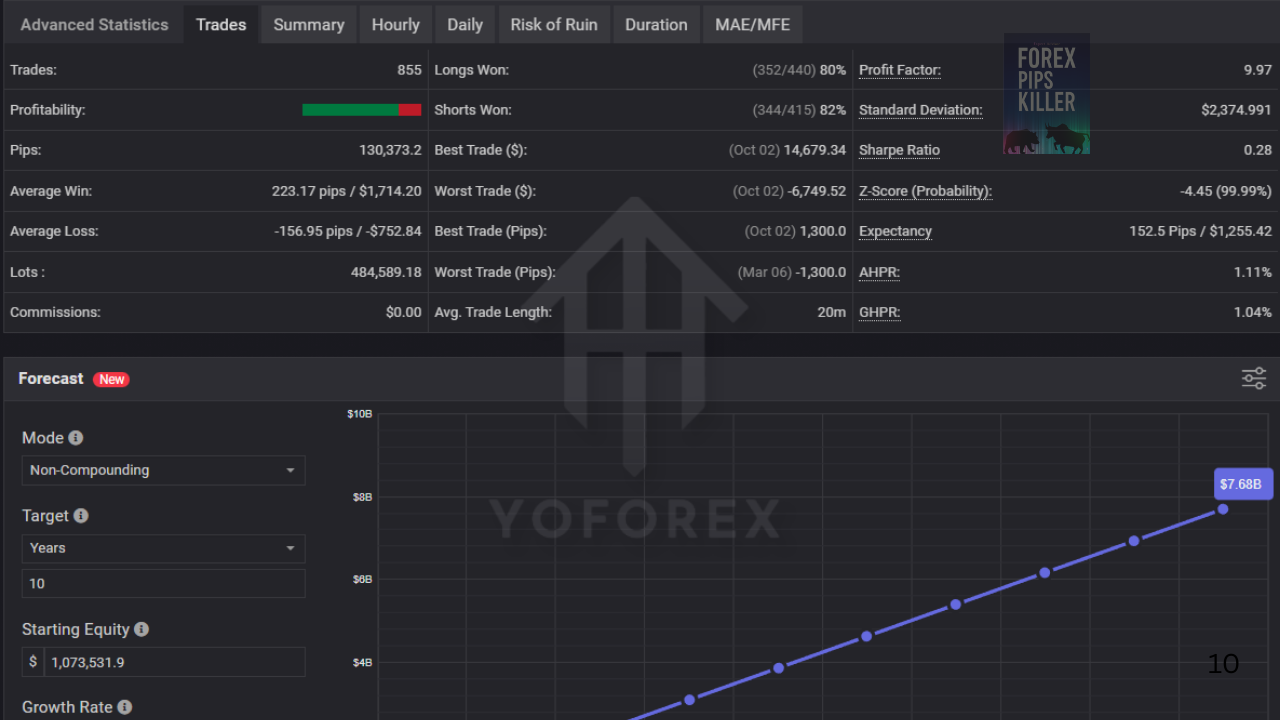Viewport: 1280px width, 720px height.
Task: Open the Profit Factor definition link
Action: pos(899,70)
